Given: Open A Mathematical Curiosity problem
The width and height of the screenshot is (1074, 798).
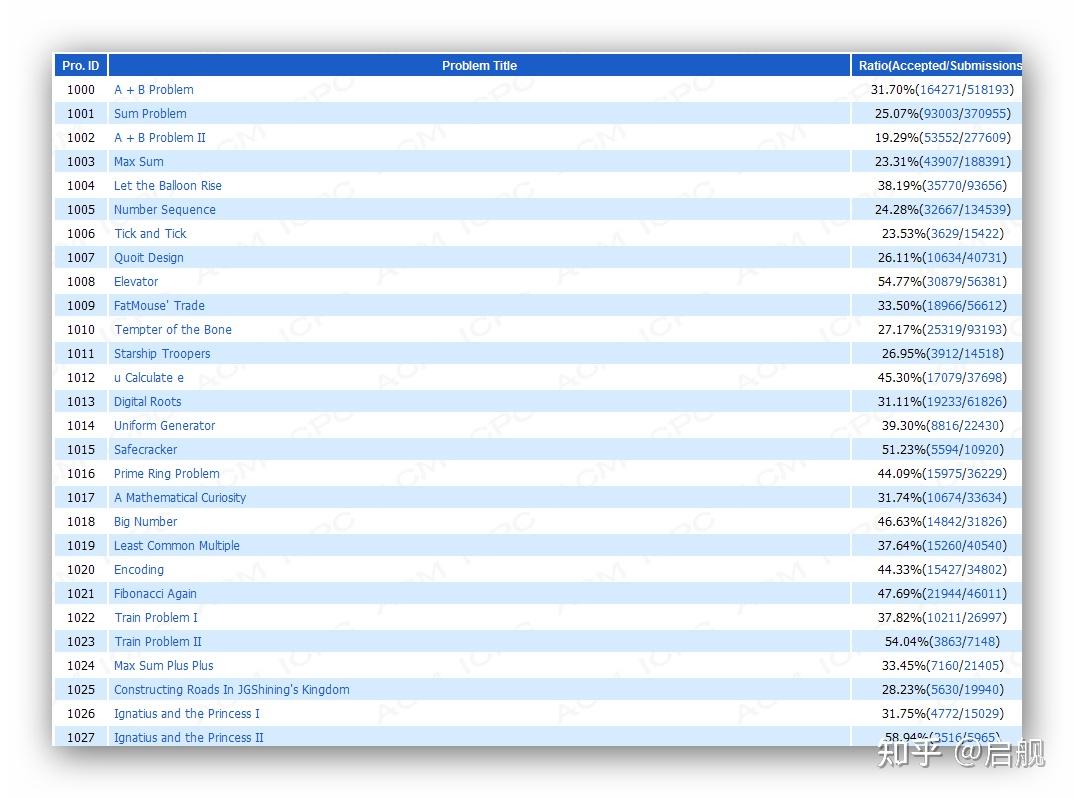Looking at the screenshot, I should pyautogui.click(x=179, y=497).
